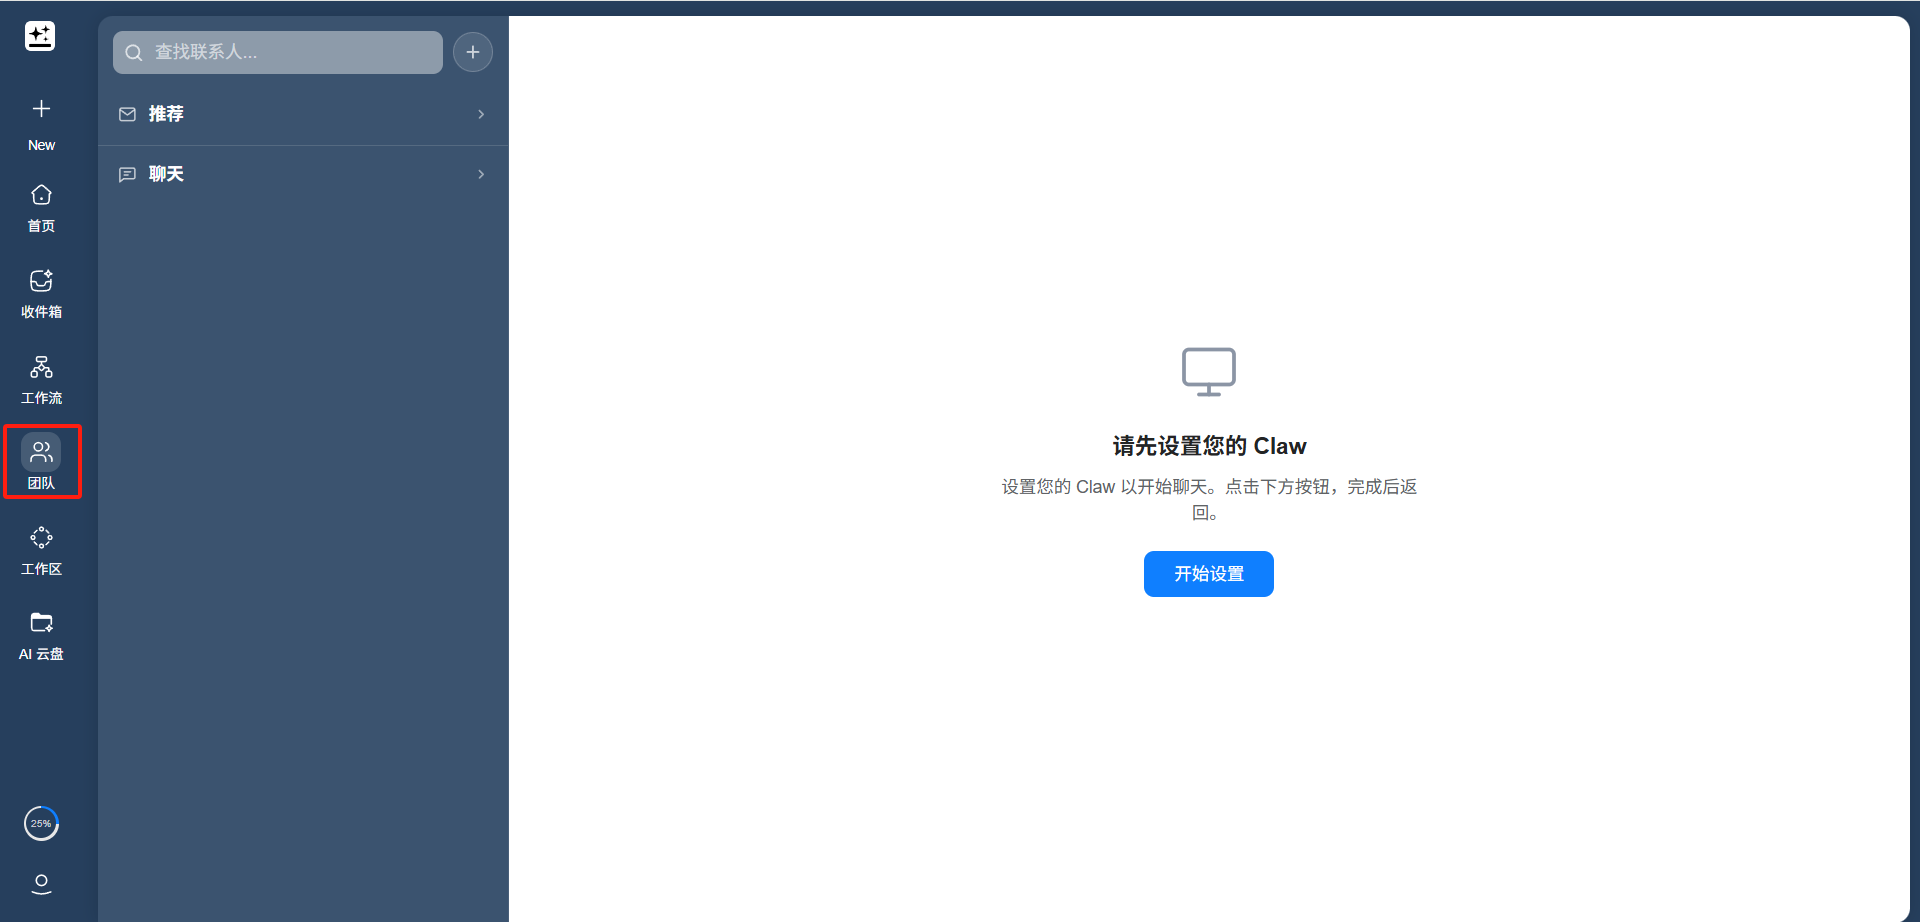
Task: Select the 团队 team section
Action: [41, 463]
